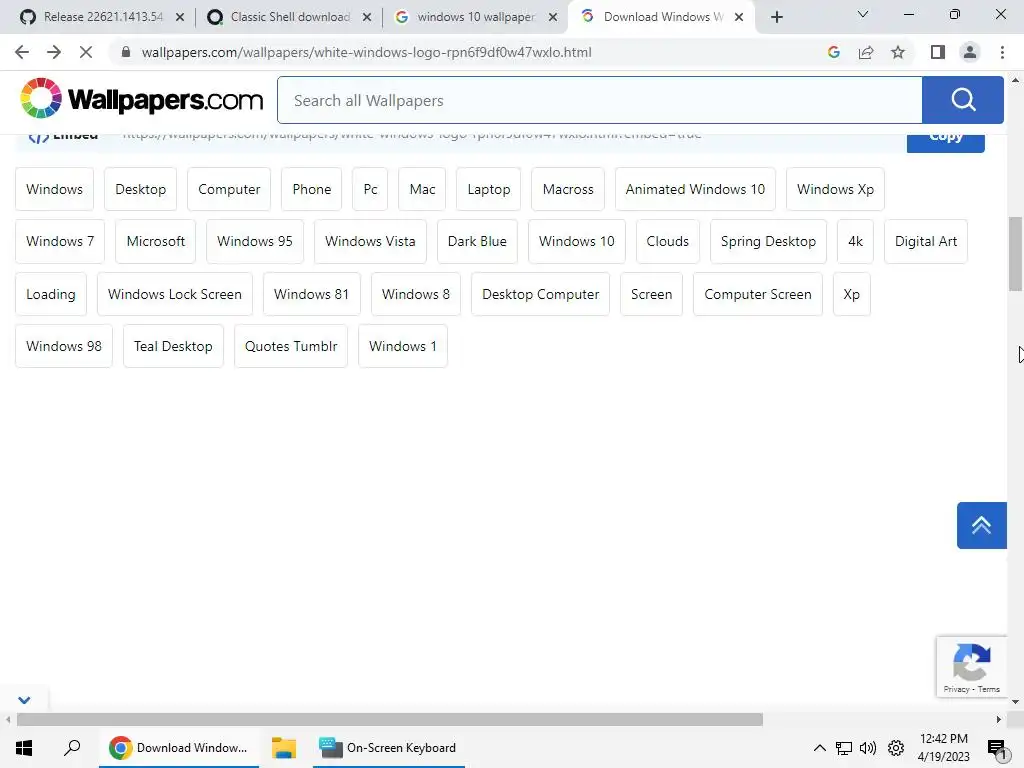Click the Teal Desktop tag
This screenshot has width=1024, height=768.
coord(173,346)
